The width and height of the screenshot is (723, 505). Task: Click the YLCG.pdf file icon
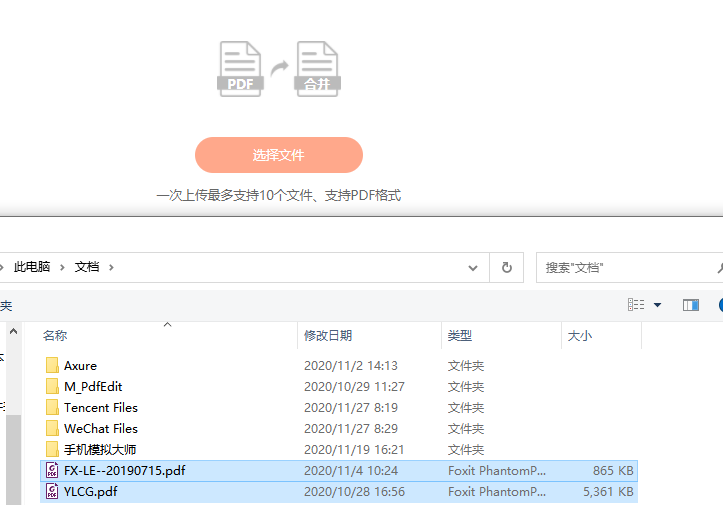pyautogui.click(x=52, y=491)
